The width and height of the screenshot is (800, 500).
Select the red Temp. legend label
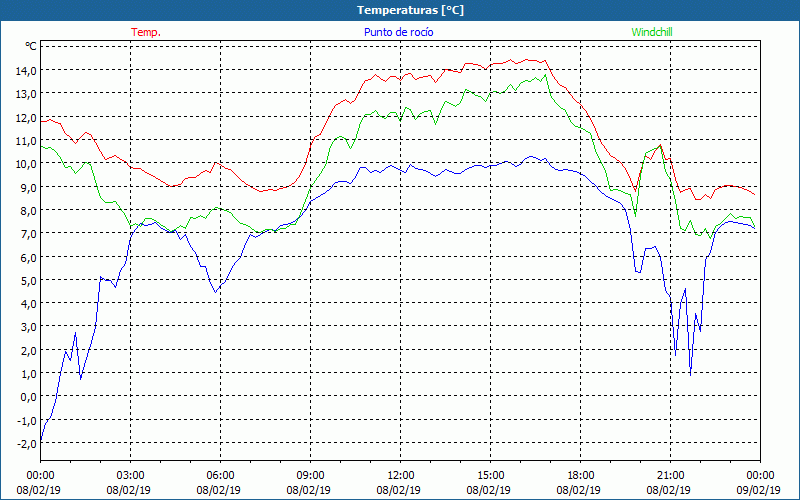[x=146, y=32]
